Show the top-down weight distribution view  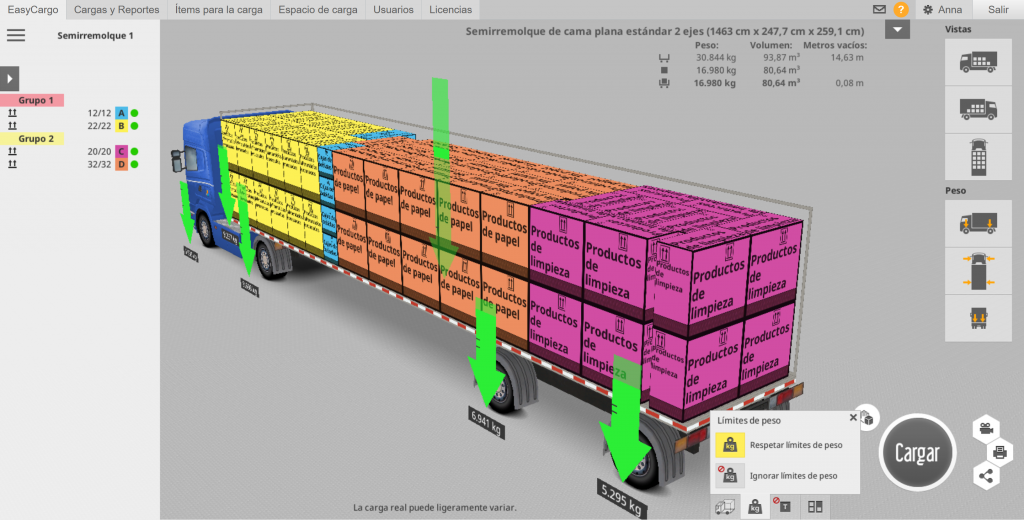[x=978, y=270]
